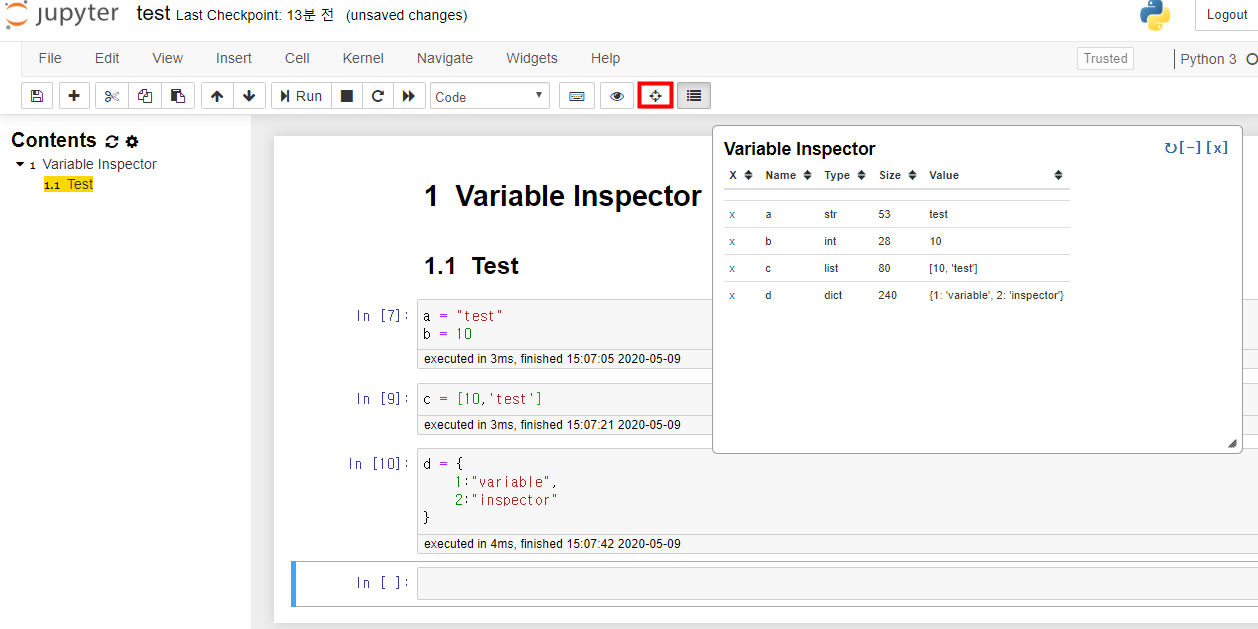Open the Kernel menu
The image size is (1258, 629).
[x=363, y=58]
